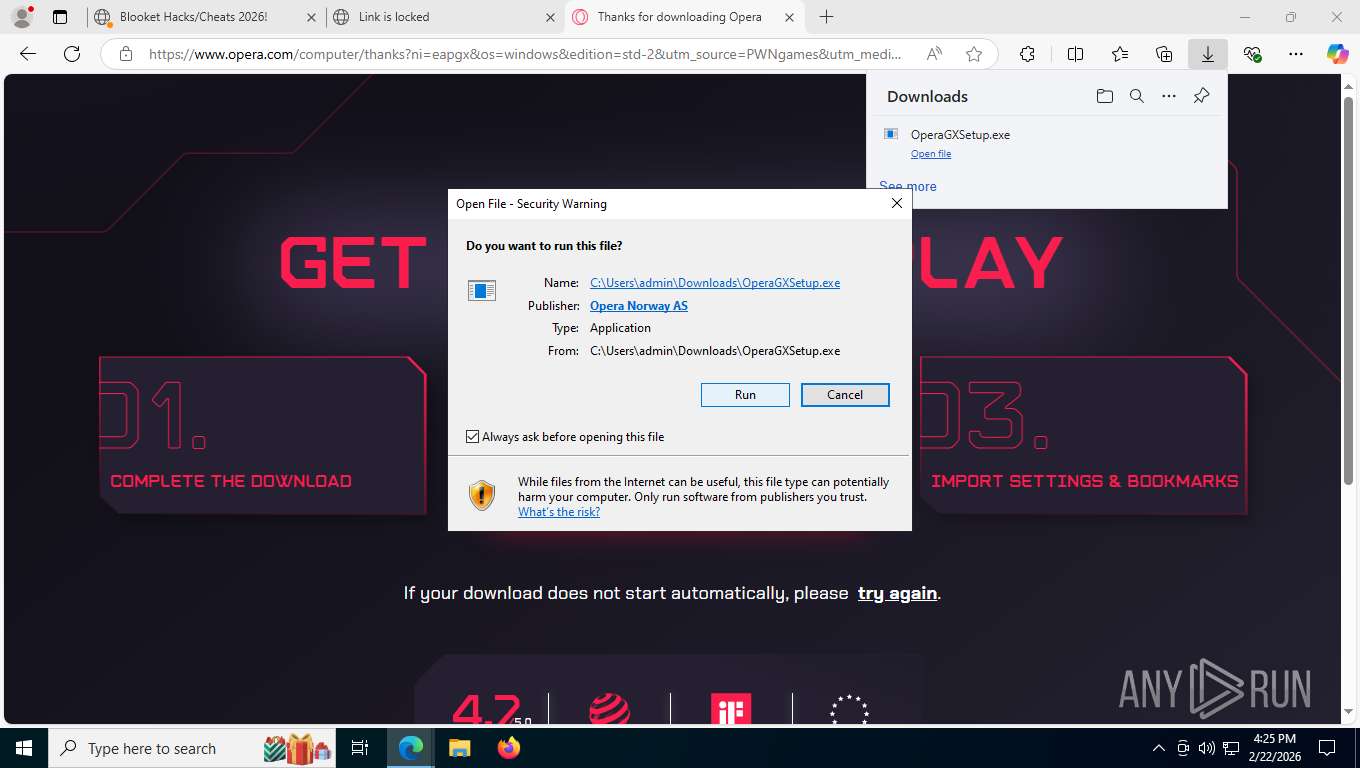The height and width of the screenshot is (768, 1360).
Task: Open the network tray icon
Action: click(x=1231, y=748)
